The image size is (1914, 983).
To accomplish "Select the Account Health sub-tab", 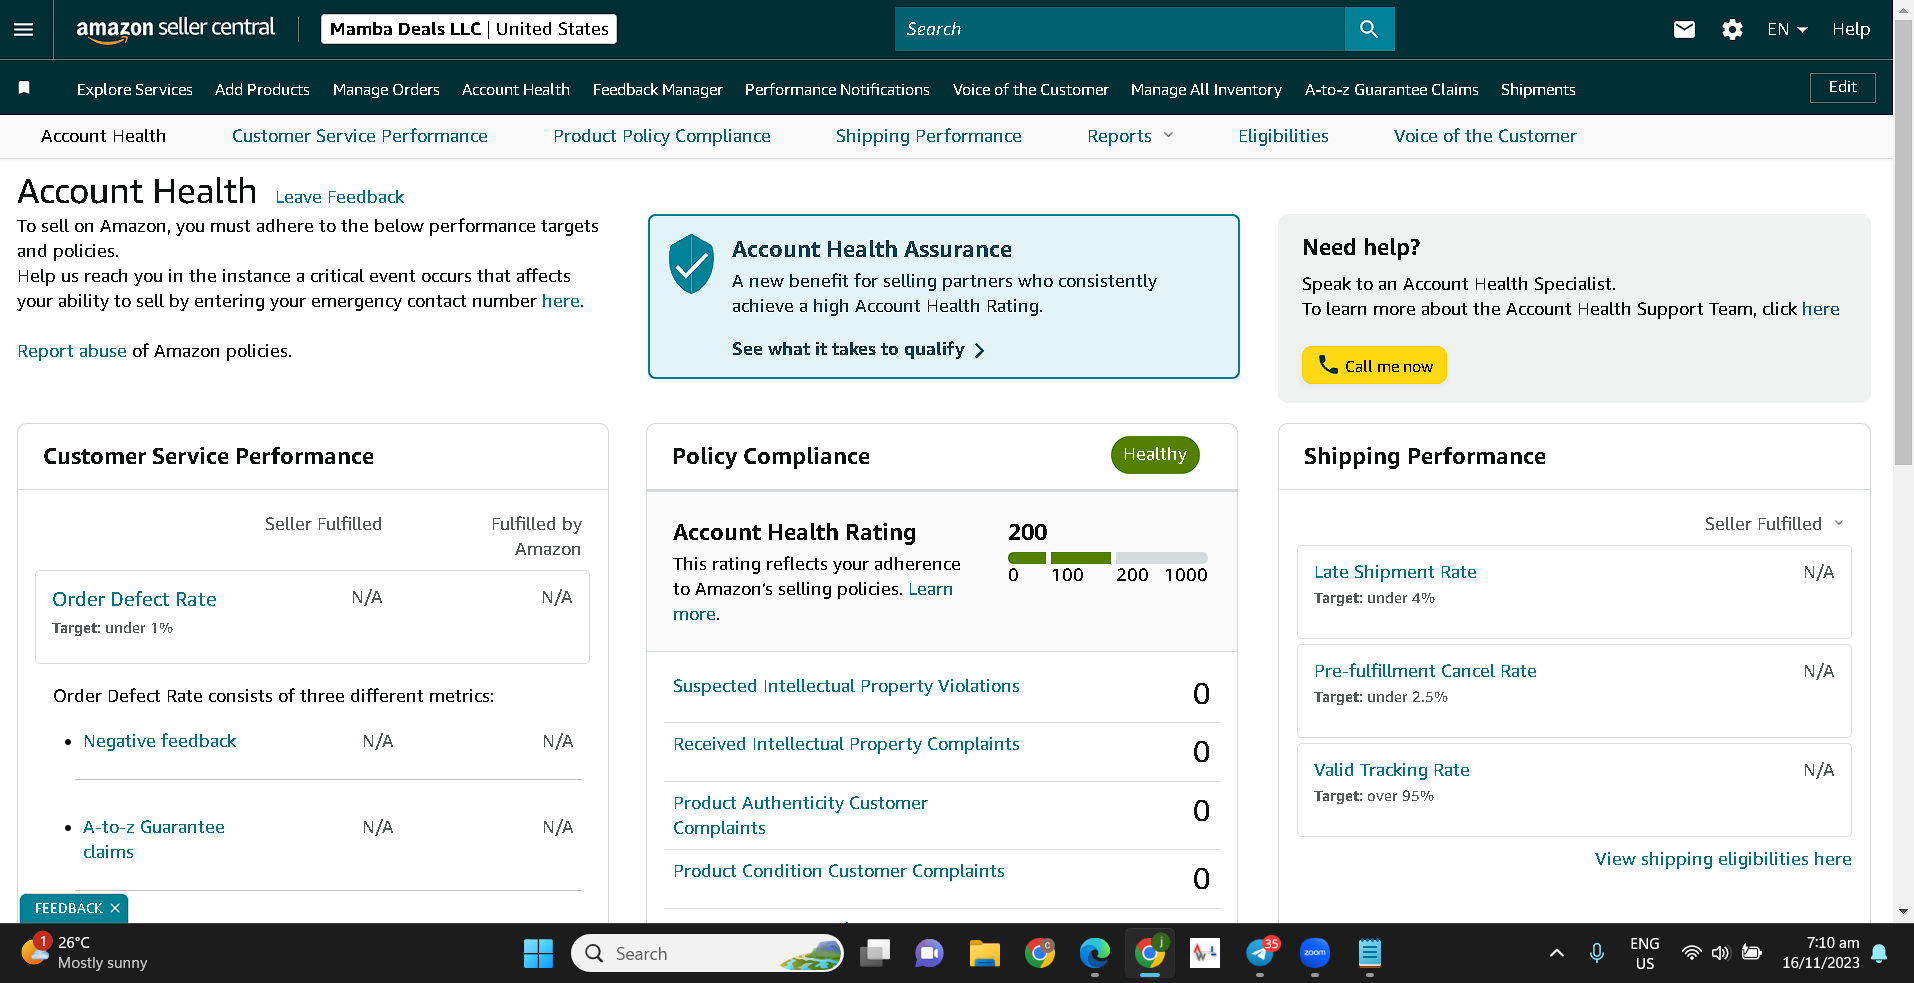I will tap(103, 136).
